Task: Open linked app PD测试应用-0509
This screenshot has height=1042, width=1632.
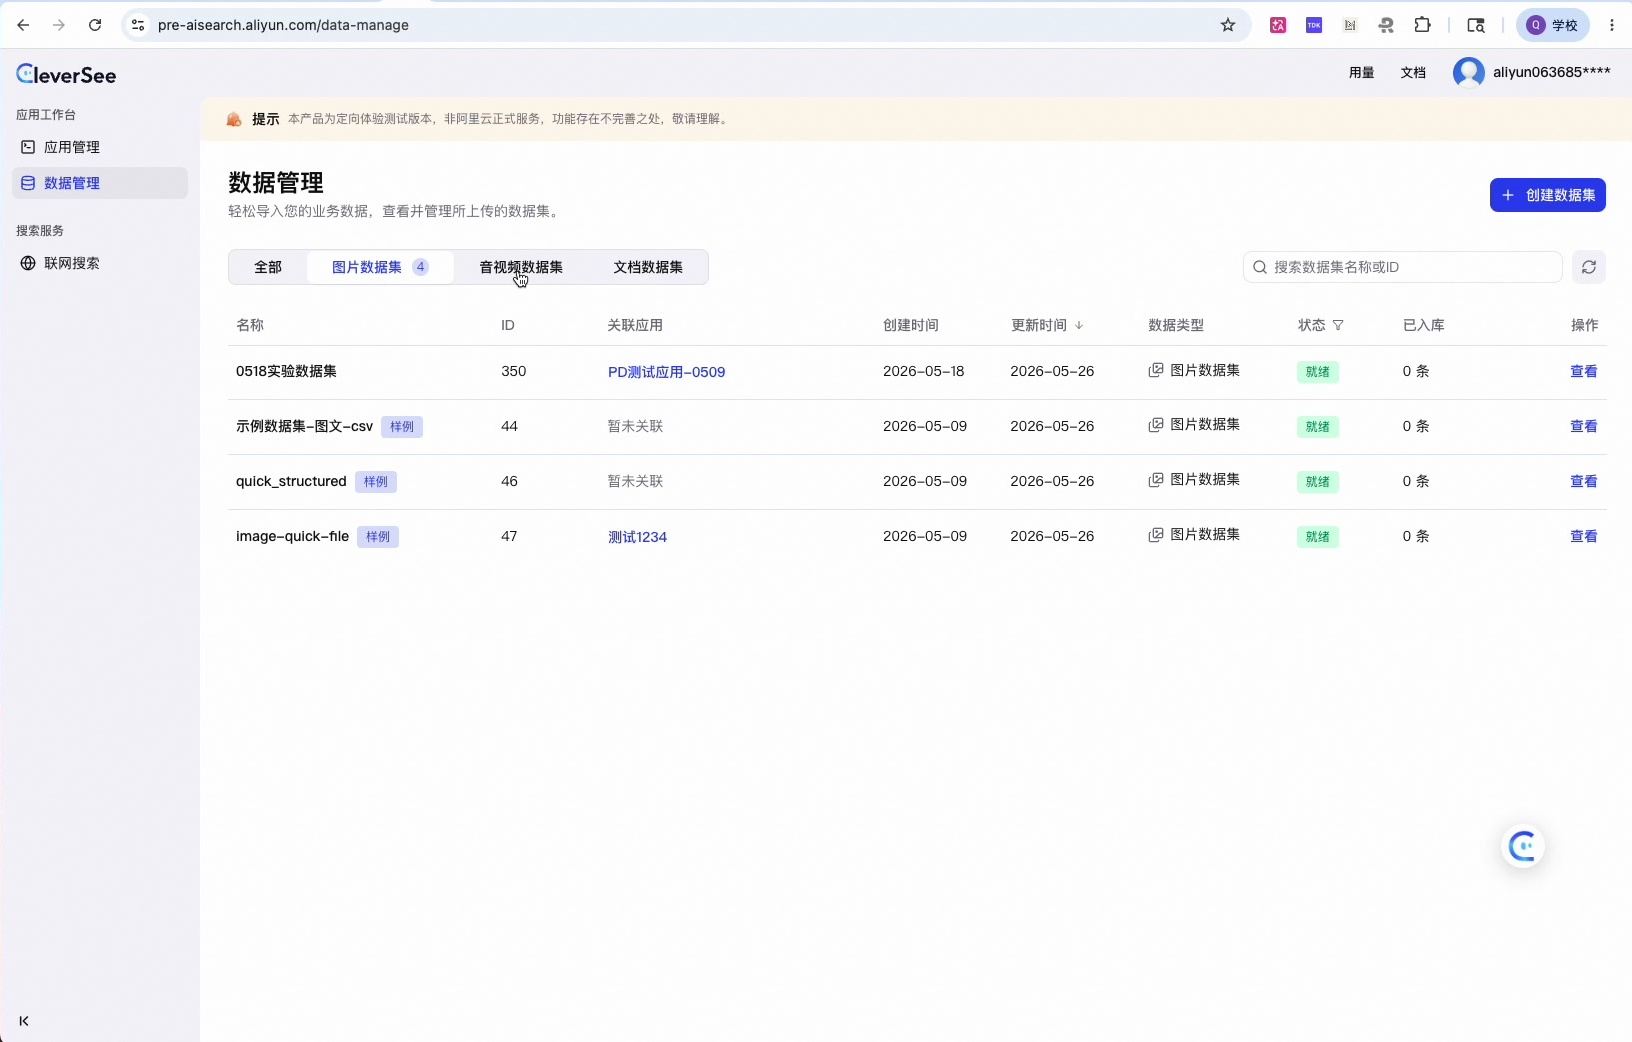Action: (x=666, y=372)
